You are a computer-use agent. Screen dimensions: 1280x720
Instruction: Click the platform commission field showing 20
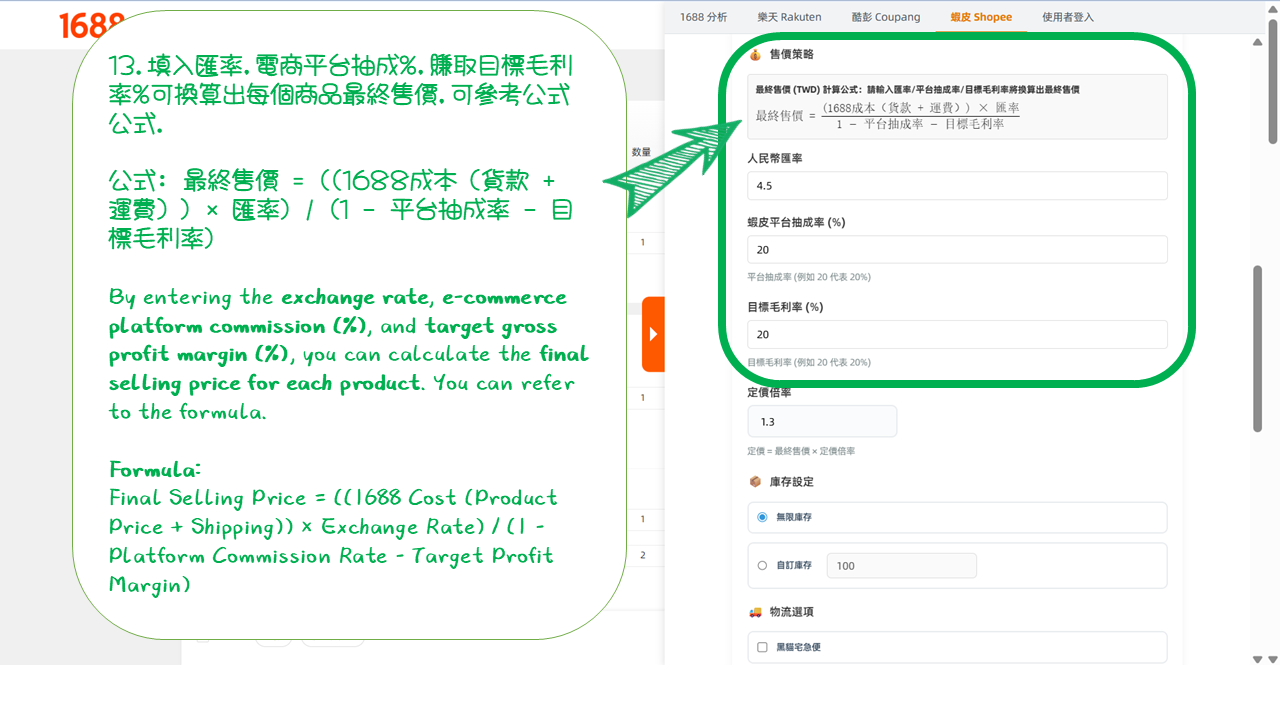point(957,249)
